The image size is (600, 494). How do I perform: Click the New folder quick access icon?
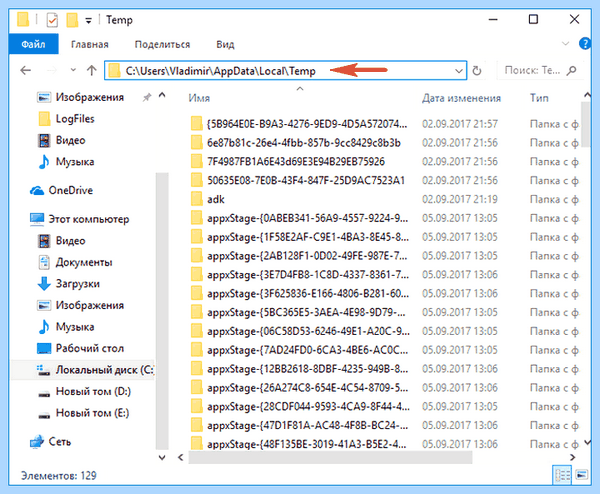pos(72,20)
